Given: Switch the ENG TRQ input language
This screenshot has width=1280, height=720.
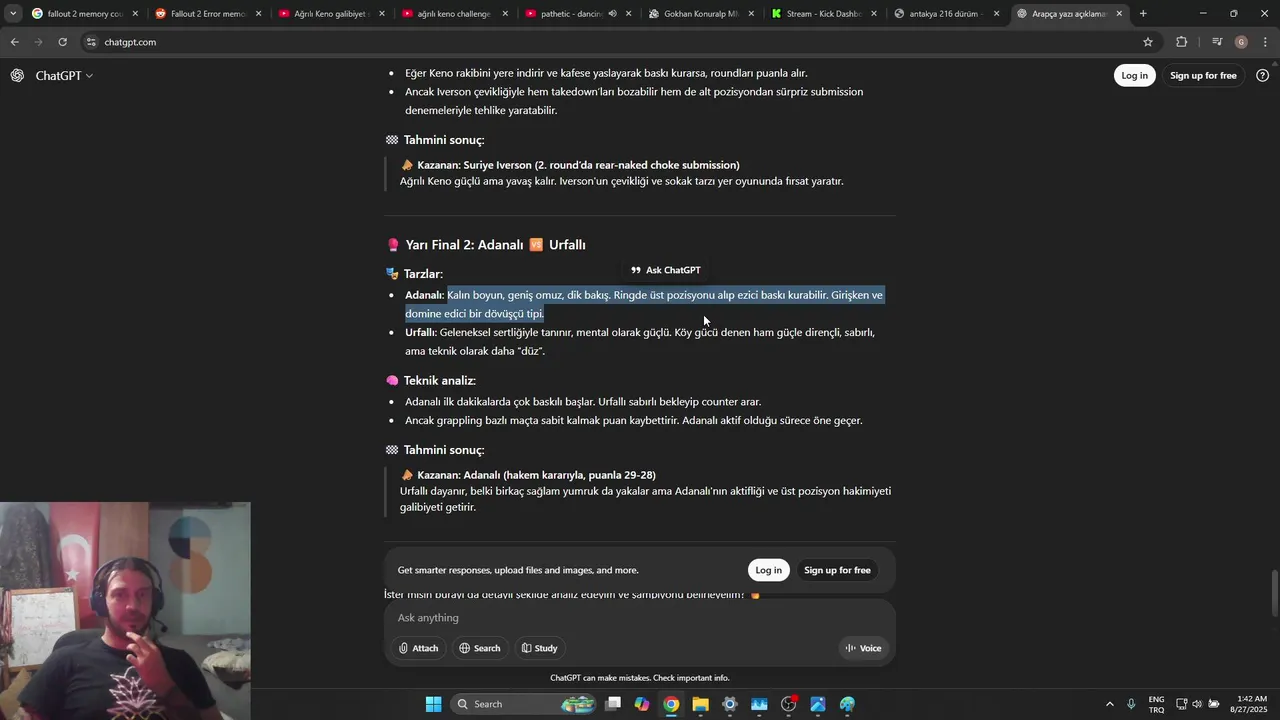Looking at the screenshot, I should point(1156,704).
